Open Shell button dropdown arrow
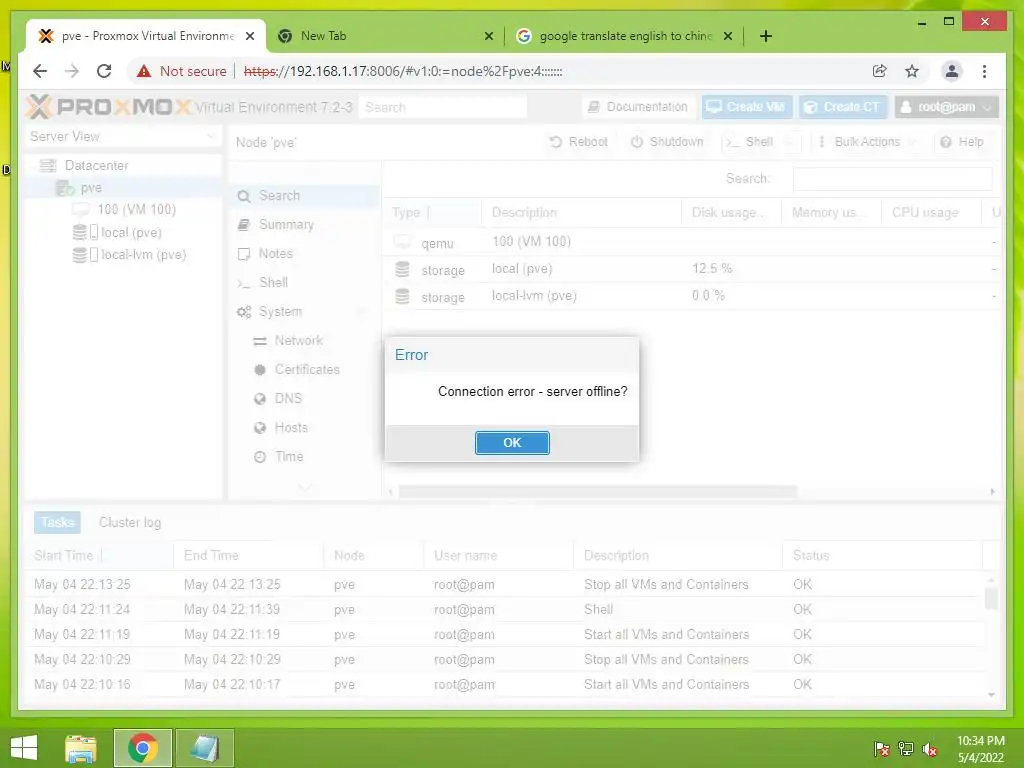Image resolution: width=1024 pixels, height=768 pixels. pyautogui.click(x=791, y=142)
